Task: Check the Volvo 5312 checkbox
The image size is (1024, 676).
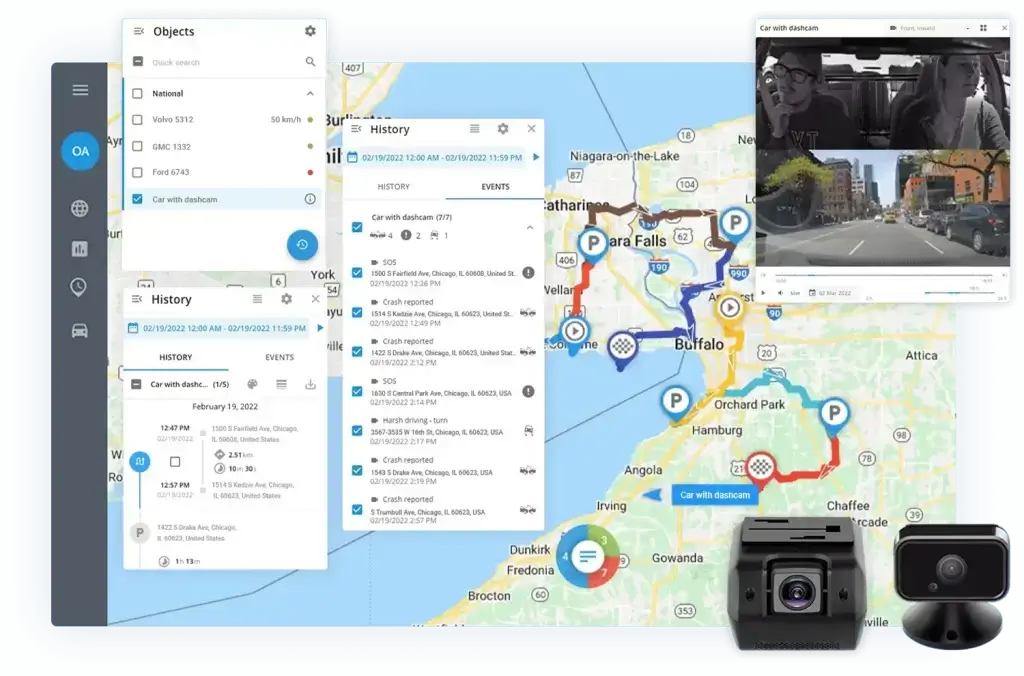Action: click(x=138, y=120)
